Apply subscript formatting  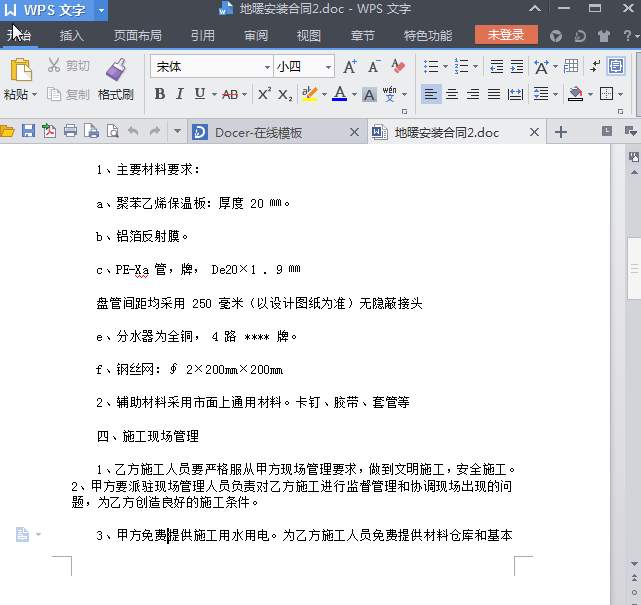click(285, 95)
